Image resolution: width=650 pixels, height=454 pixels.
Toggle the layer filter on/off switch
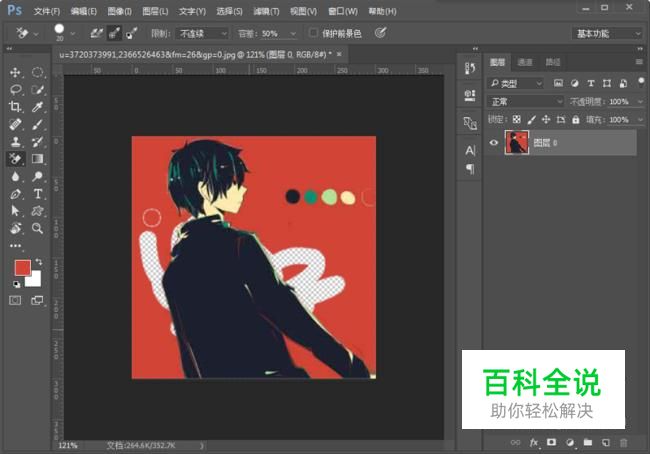(641, 81)
